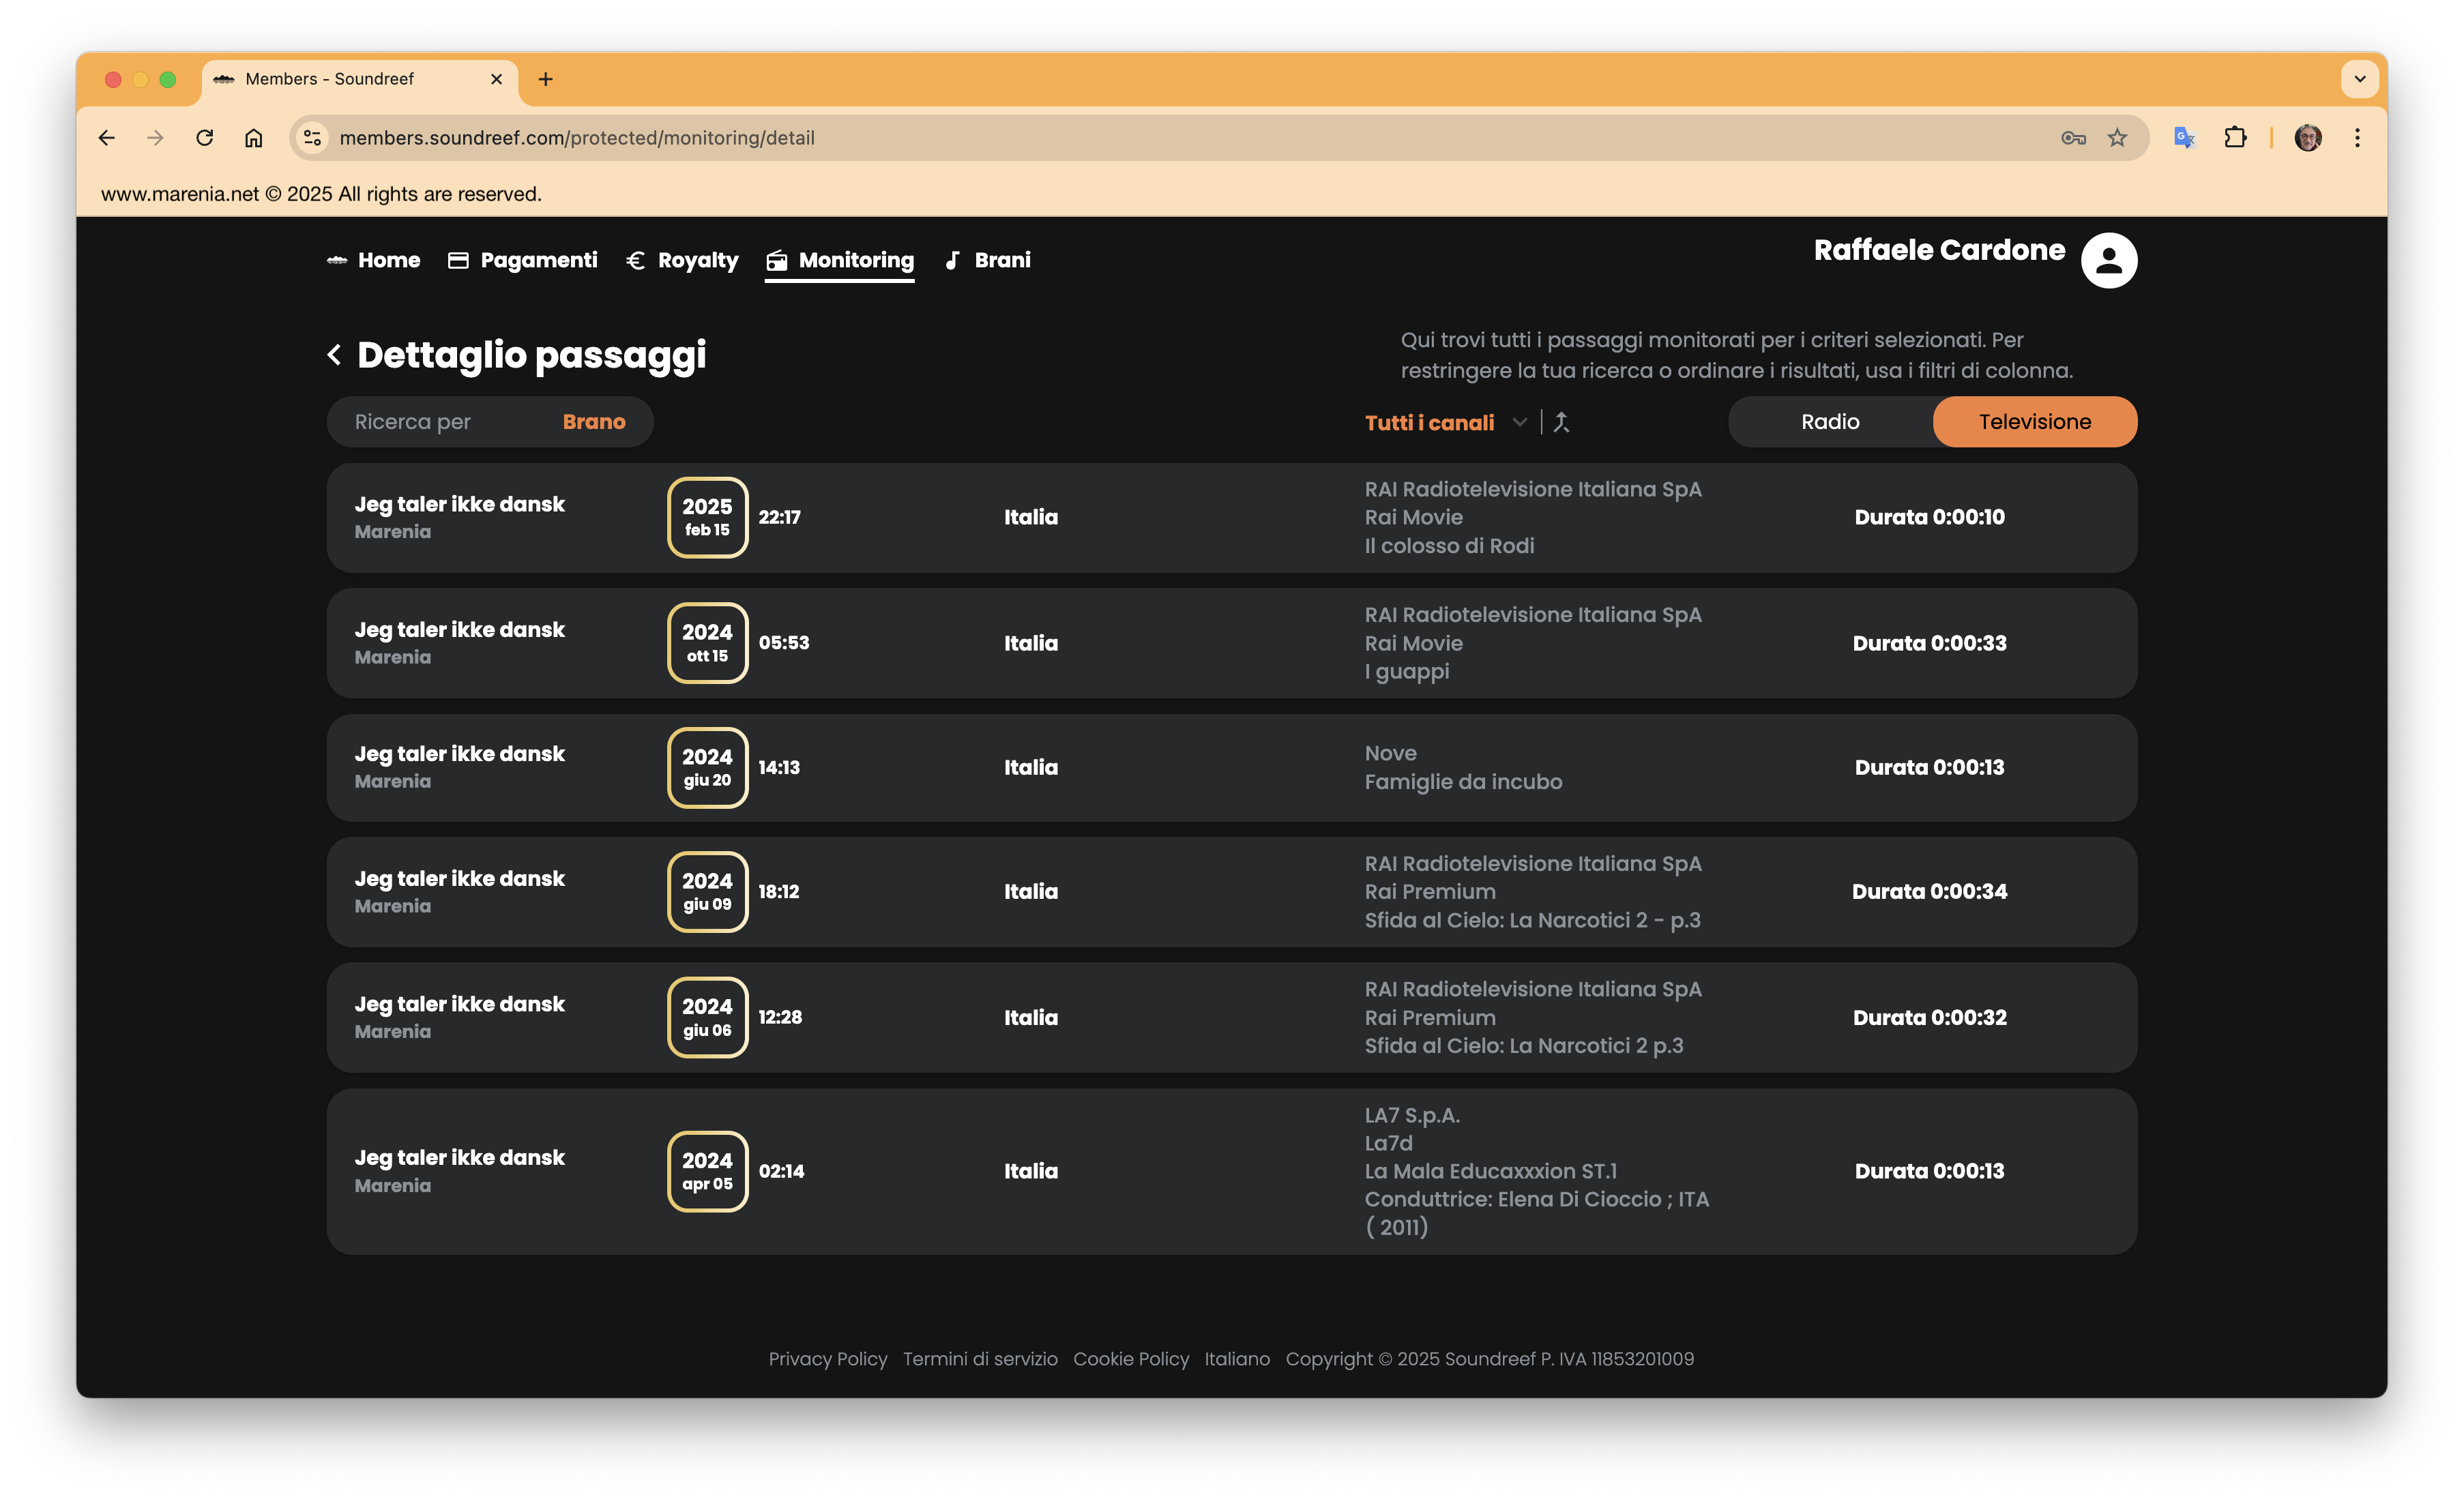Open the Cookie Policy link
Image resolution: width=2464 pixels, height=1499 pixels.
click(x=1131, y=1359)
